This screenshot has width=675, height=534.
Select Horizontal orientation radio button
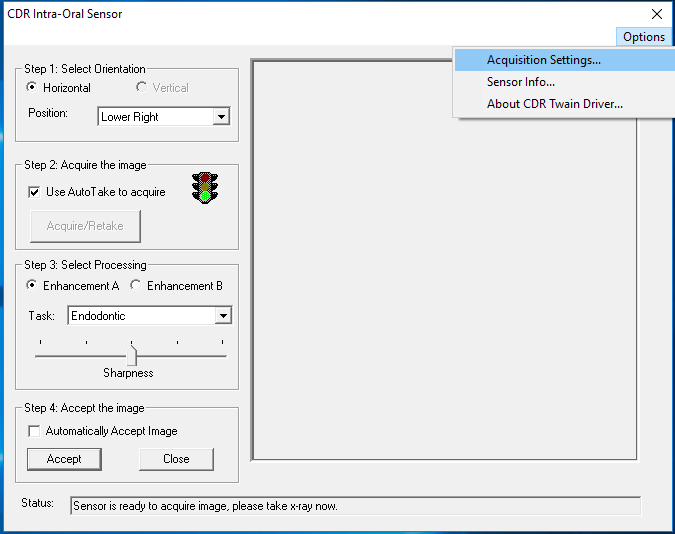pyautogui.click(x=32, y=88)
